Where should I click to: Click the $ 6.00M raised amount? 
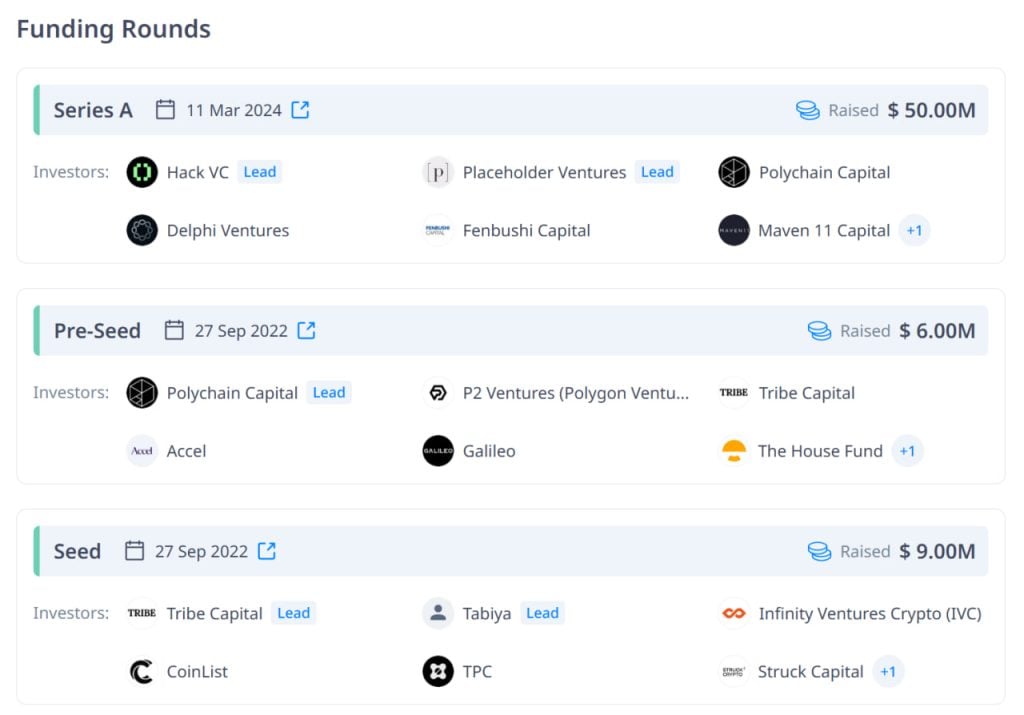[x=937, y=331]
